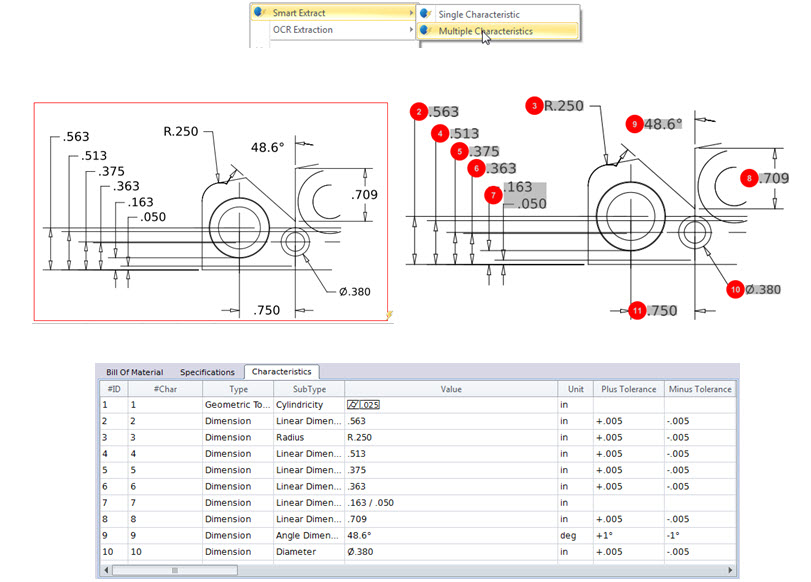Select balloon 3 next to the R.250 radius
The image size is (811, 582).
(535, 104)
